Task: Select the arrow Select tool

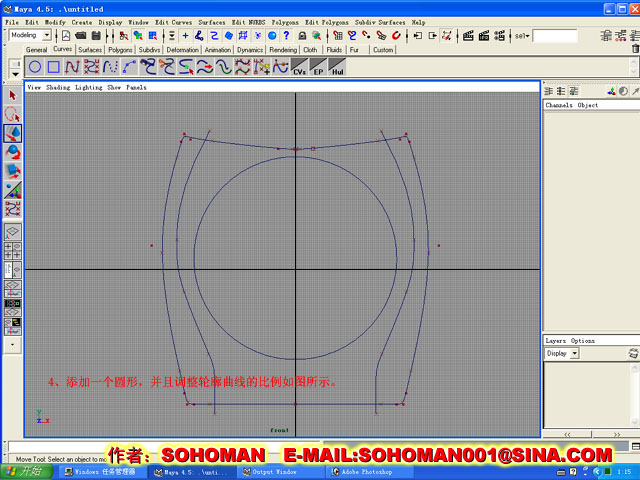Action: coord(12,96)
